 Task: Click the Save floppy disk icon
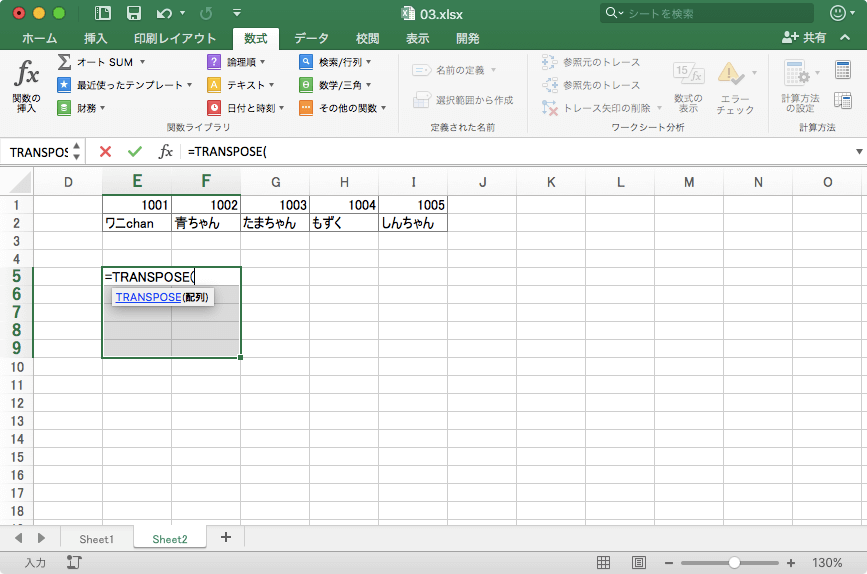coord(133,13)
